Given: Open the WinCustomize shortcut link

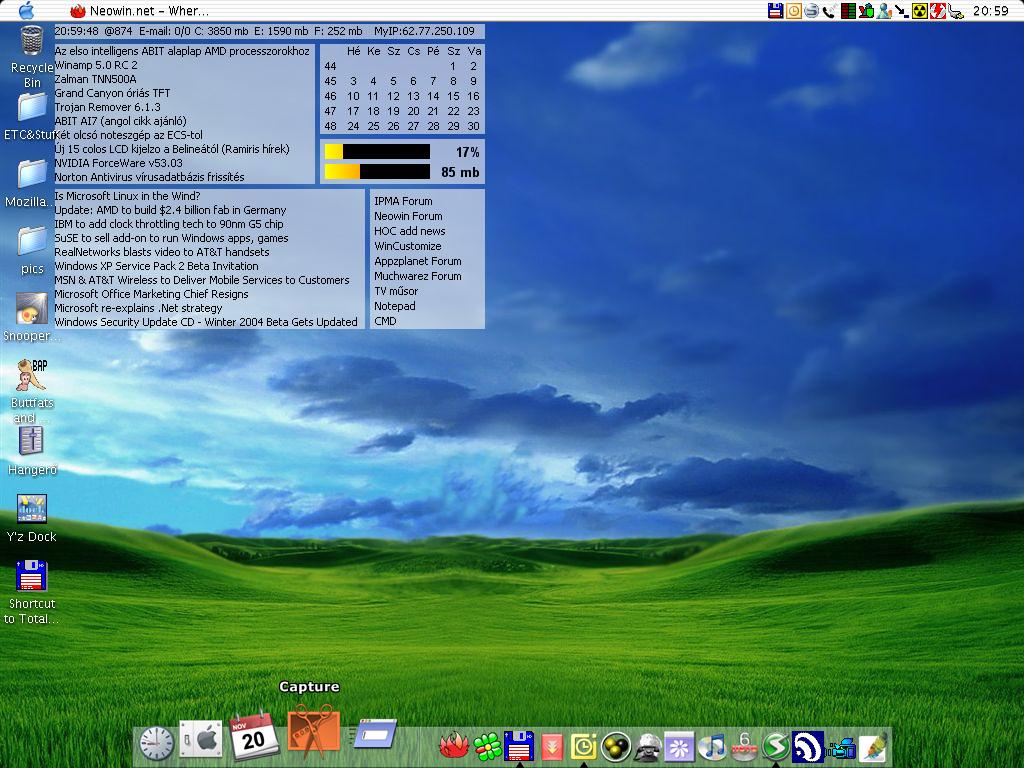Looking at the screenshot, I should tap(407, 246).
